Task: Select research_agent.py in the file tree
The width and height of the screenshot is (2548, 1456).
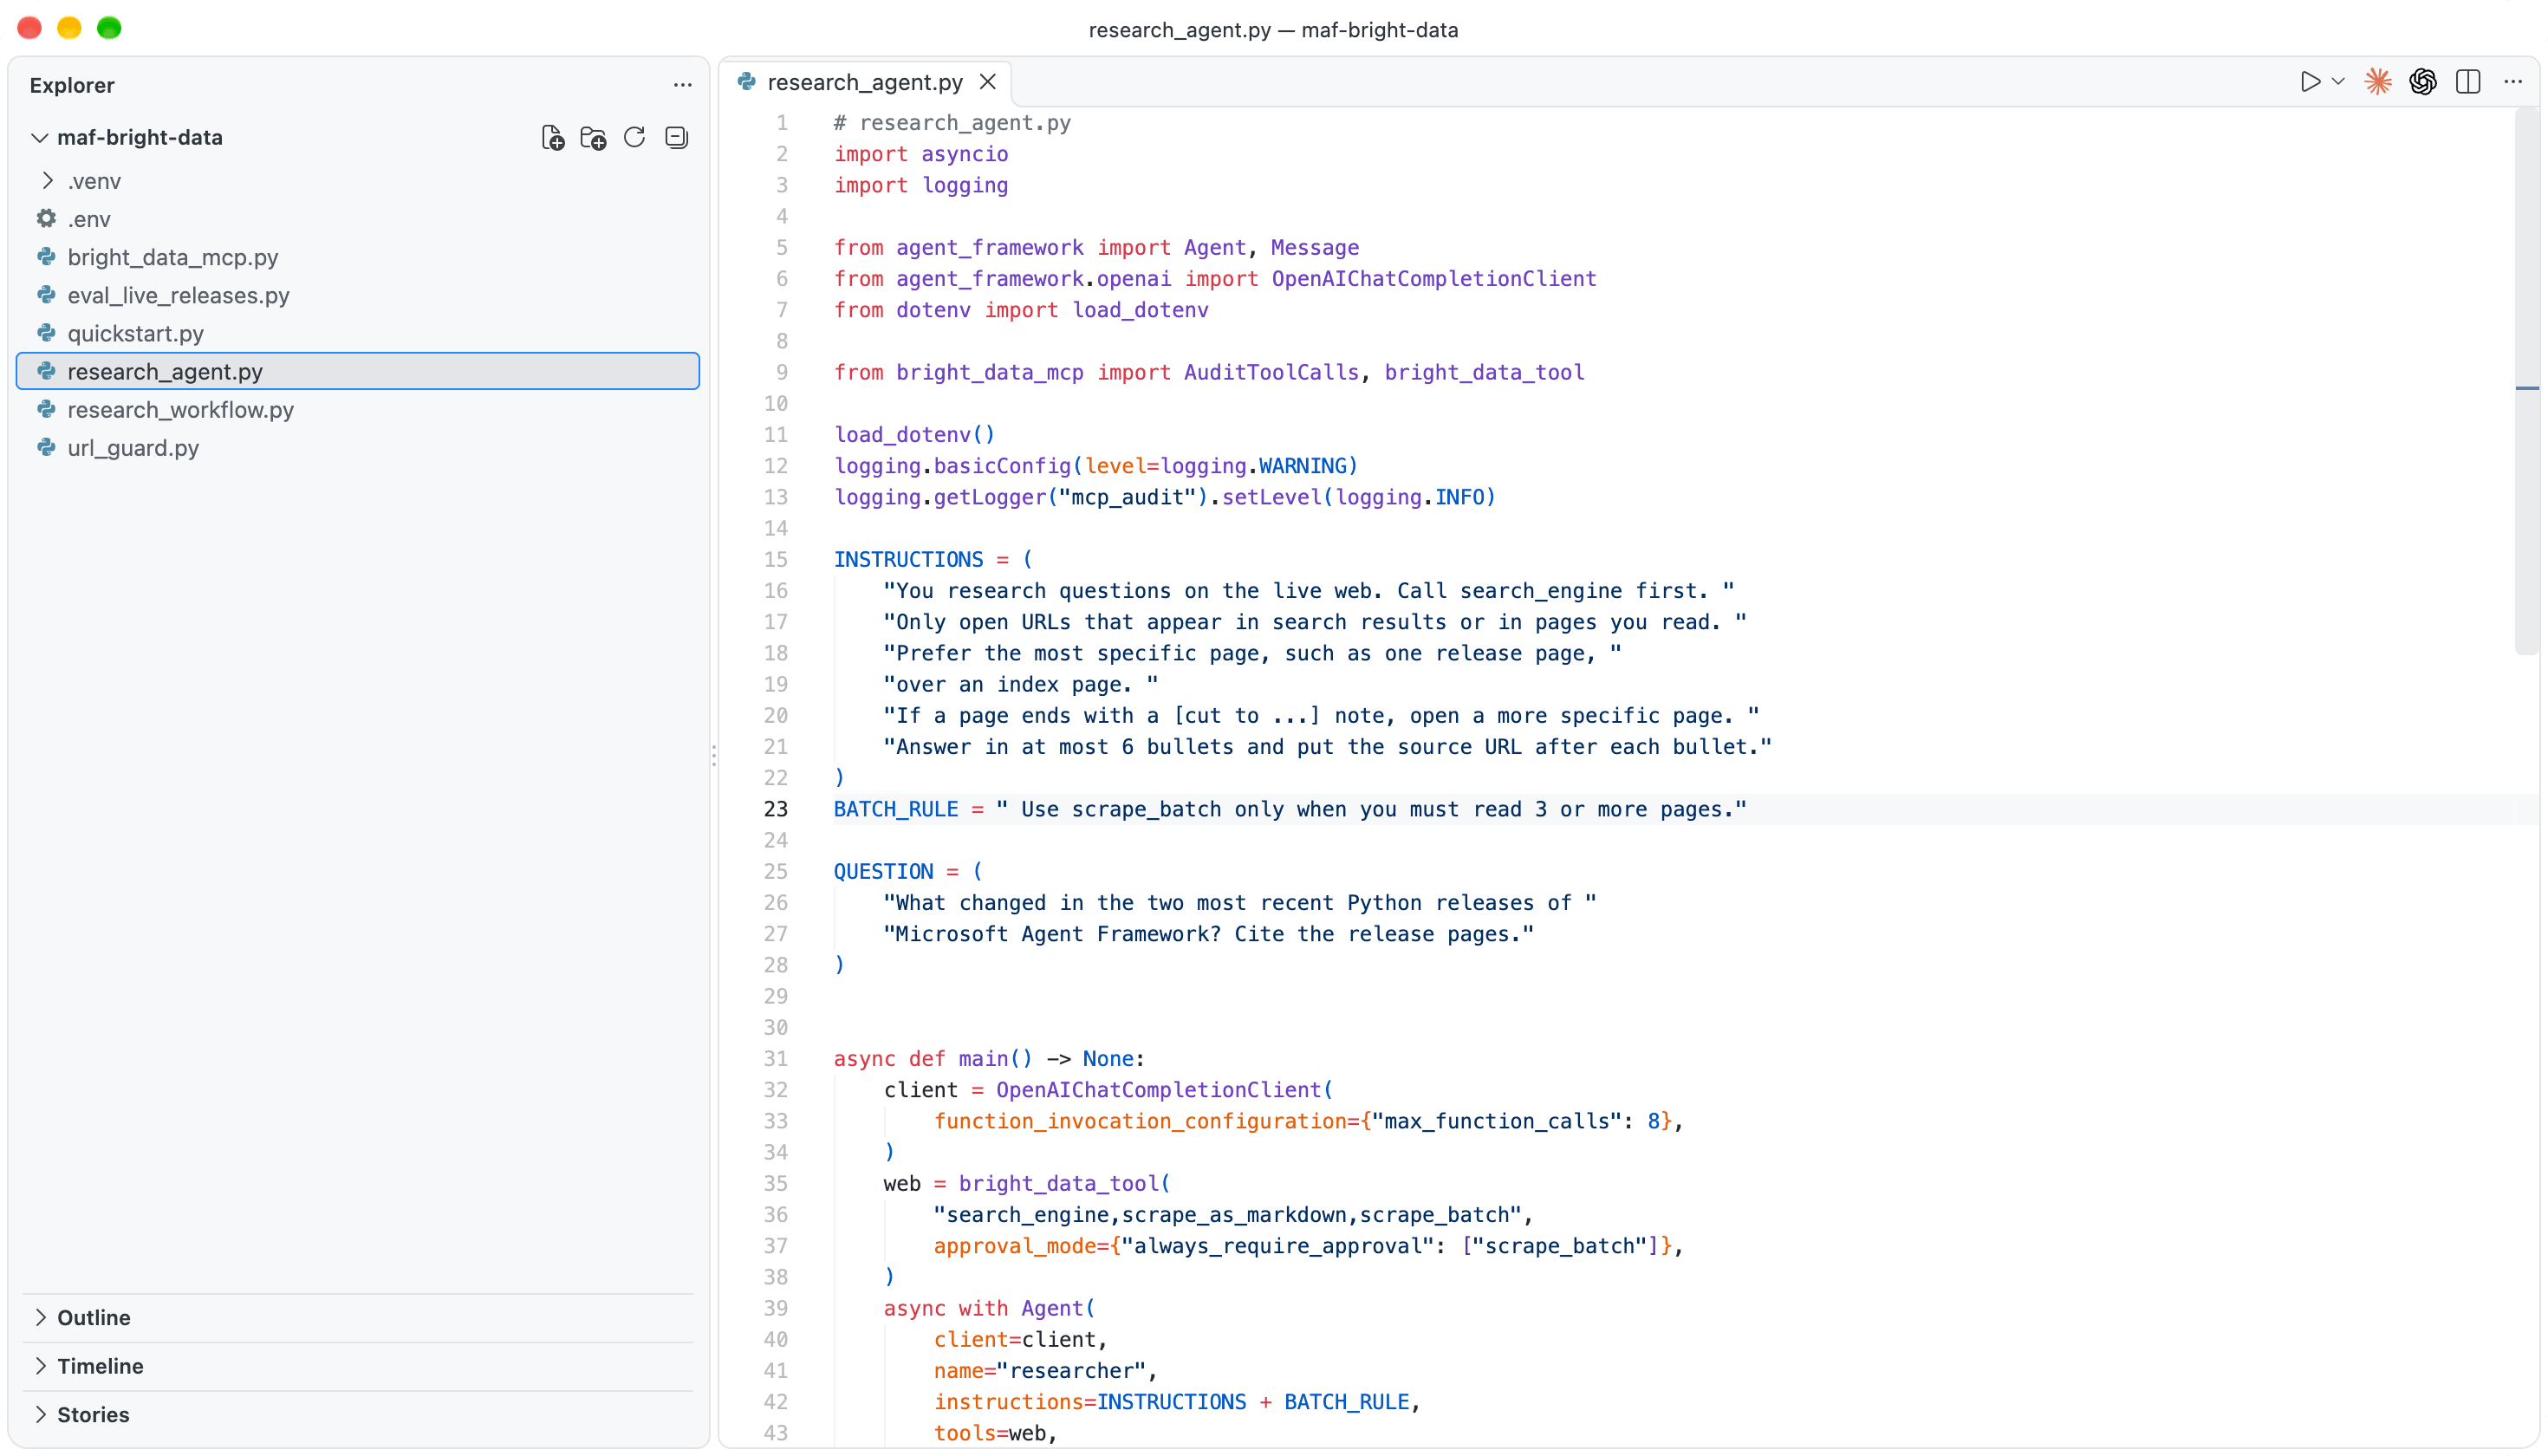Action: [358, 371]
